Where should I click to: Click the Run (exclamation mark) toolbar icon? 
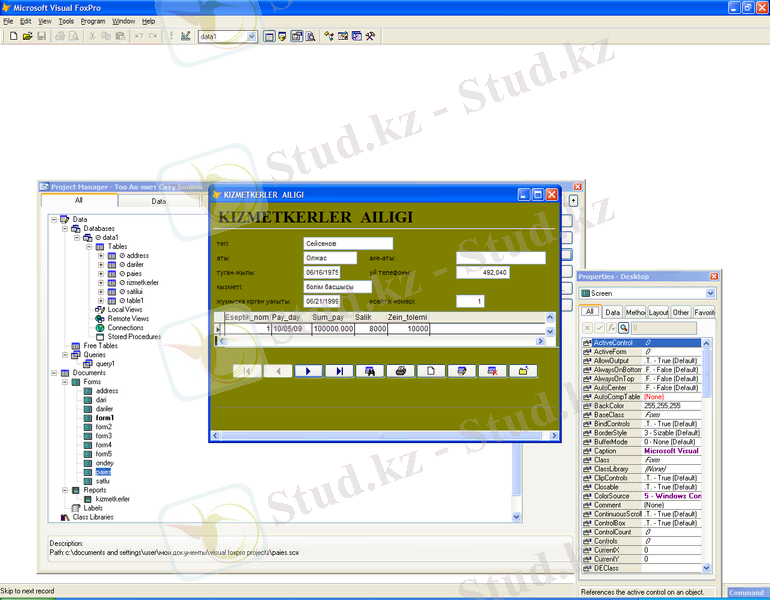[170, 36]
